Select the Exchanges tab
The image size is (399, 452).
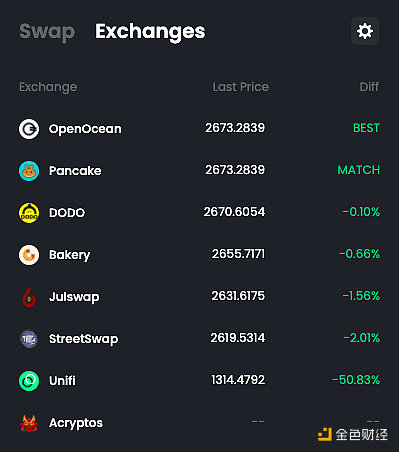150,32
